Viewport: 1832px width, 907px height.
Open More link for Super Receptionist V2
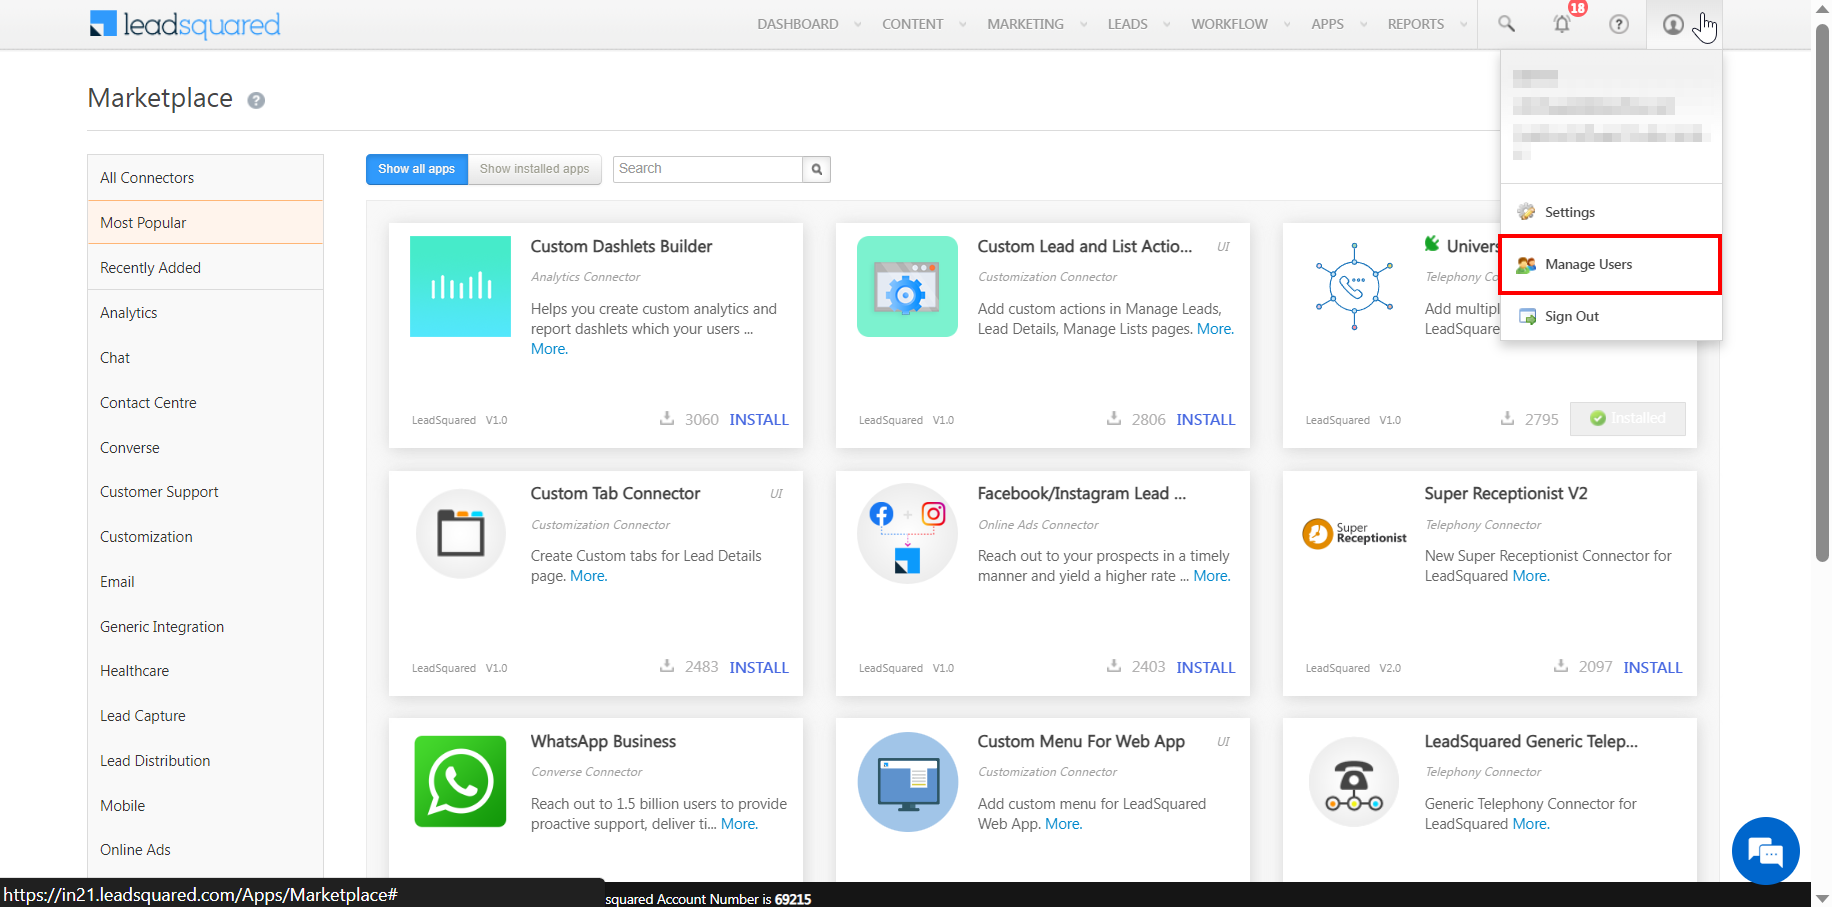(1530, 576)
